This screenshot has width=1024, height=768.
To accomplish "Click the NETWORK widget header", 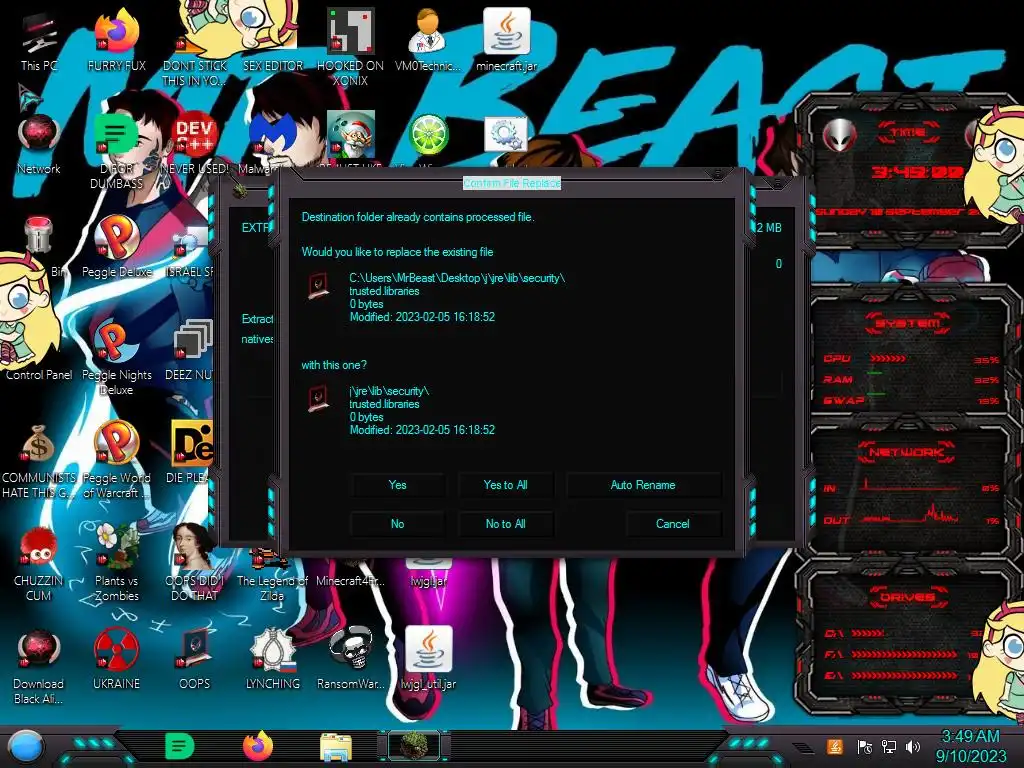I will [x=908, y=452].
